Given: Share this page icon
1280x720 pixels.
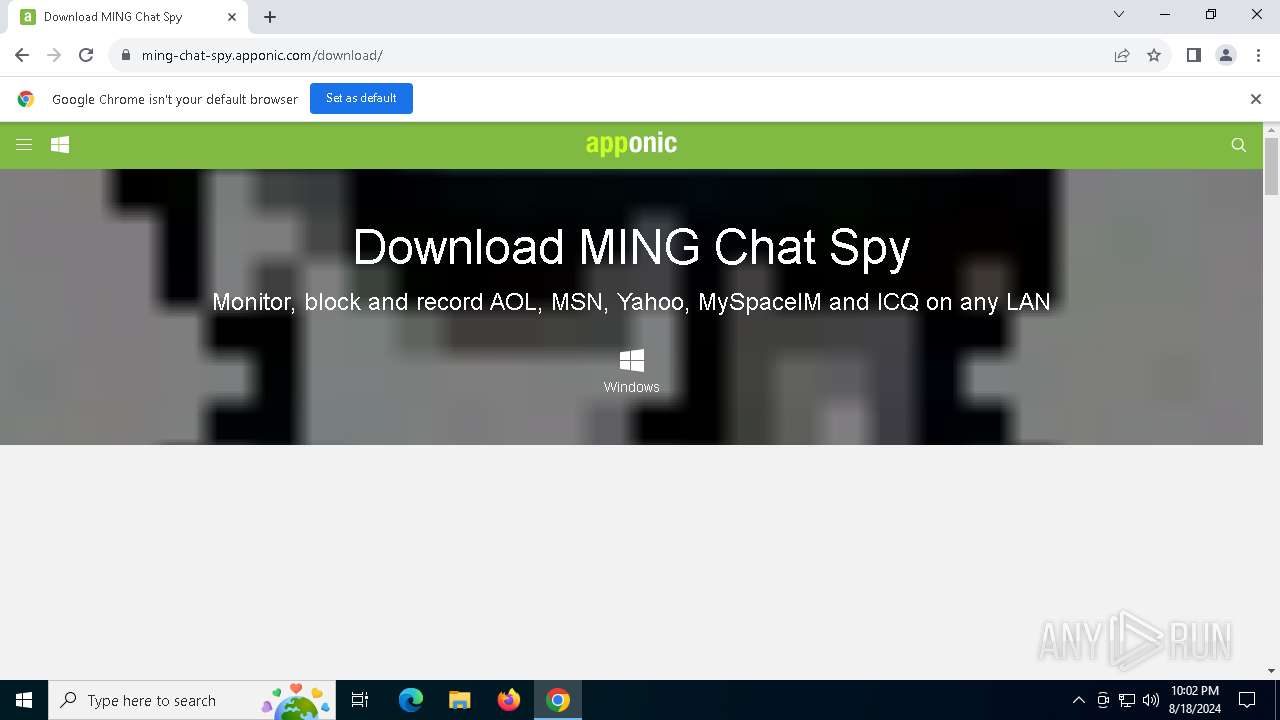Looking at the screenshot, I should tap(1122, 55).
